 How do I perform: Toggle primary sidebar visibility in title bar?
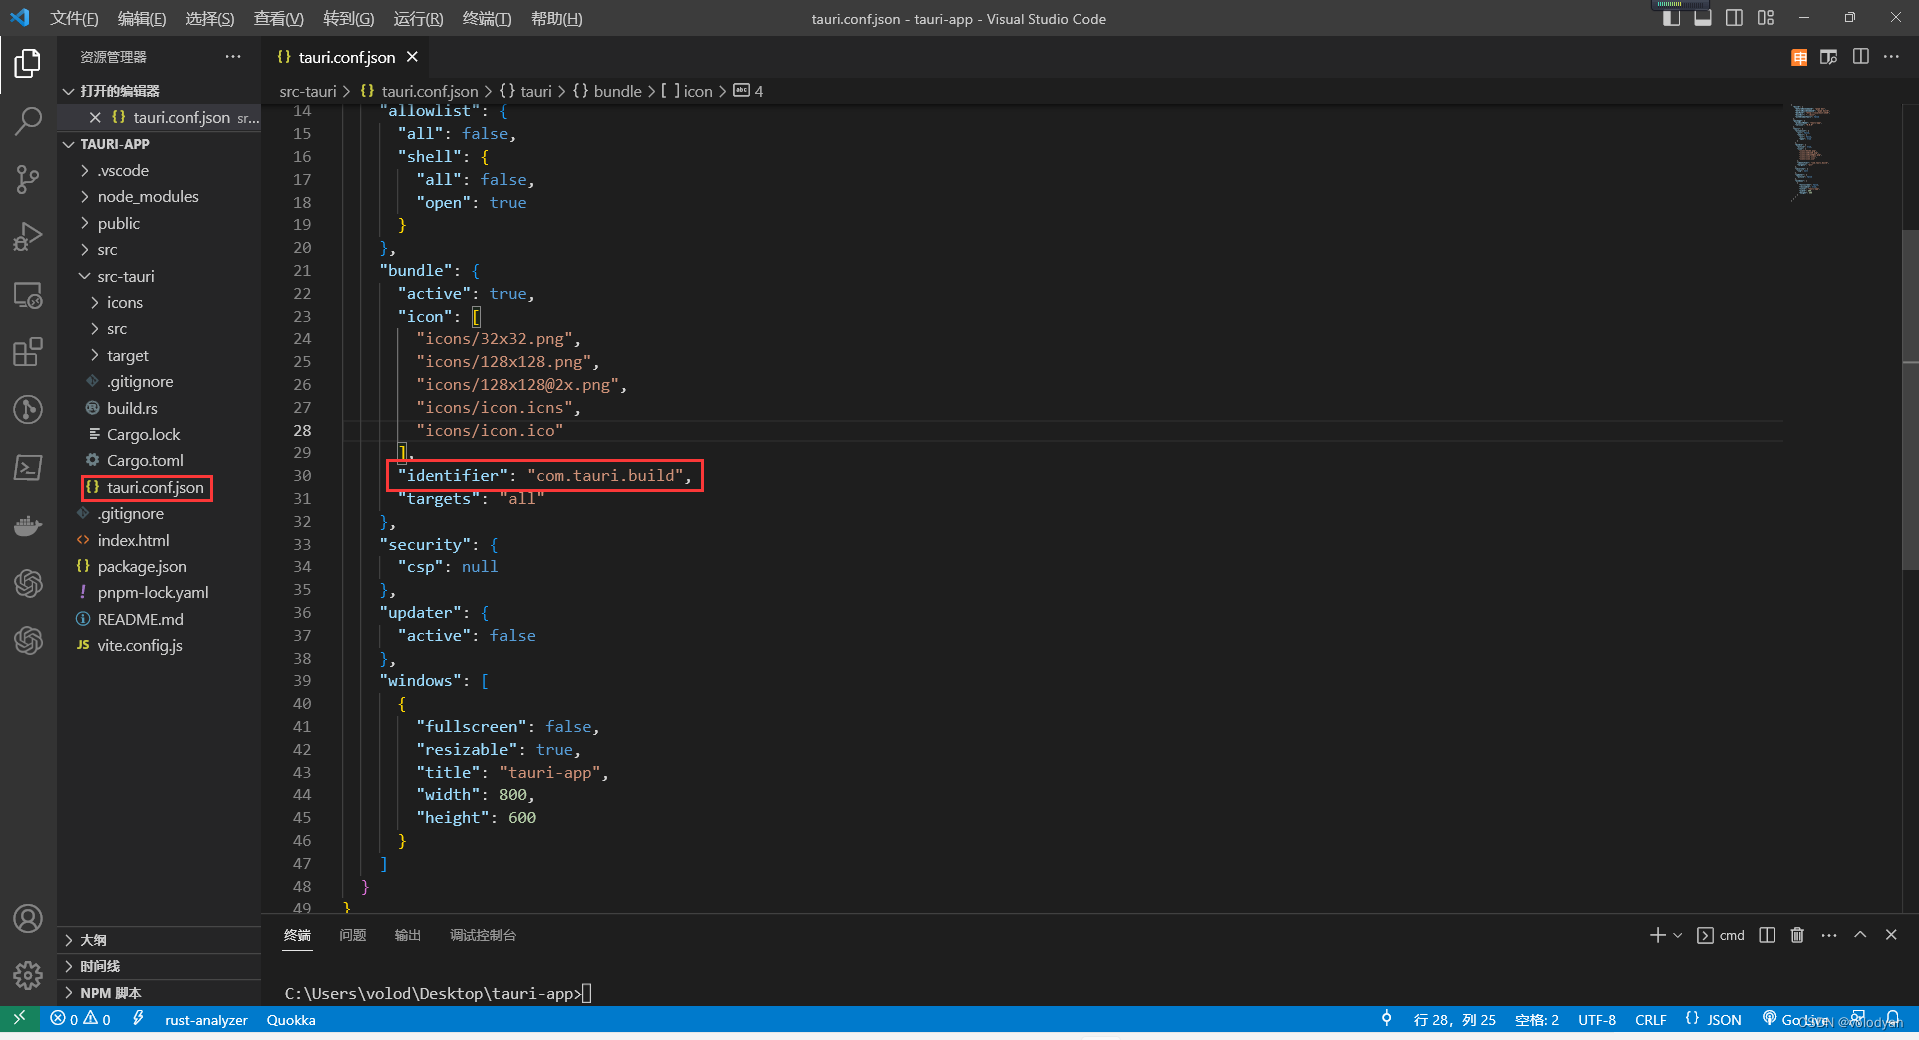tap(1671, 18)
